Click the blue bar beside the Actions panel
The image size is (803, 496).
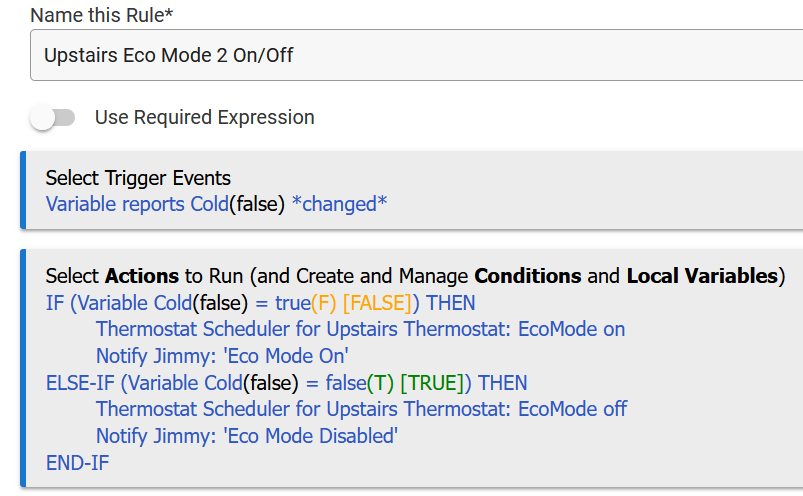point(23,368)
